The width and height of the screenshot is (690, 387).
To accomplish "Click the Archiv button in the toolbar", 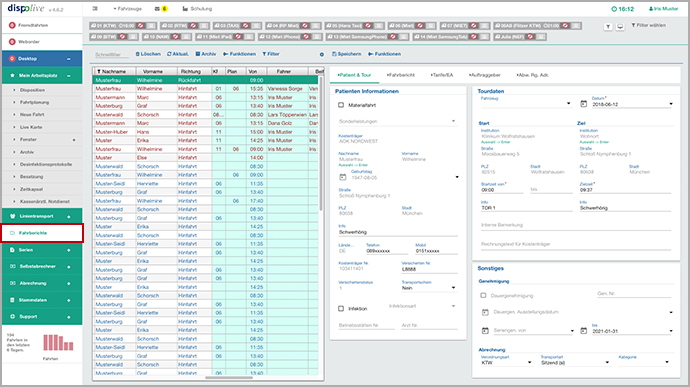I will 206,54.
